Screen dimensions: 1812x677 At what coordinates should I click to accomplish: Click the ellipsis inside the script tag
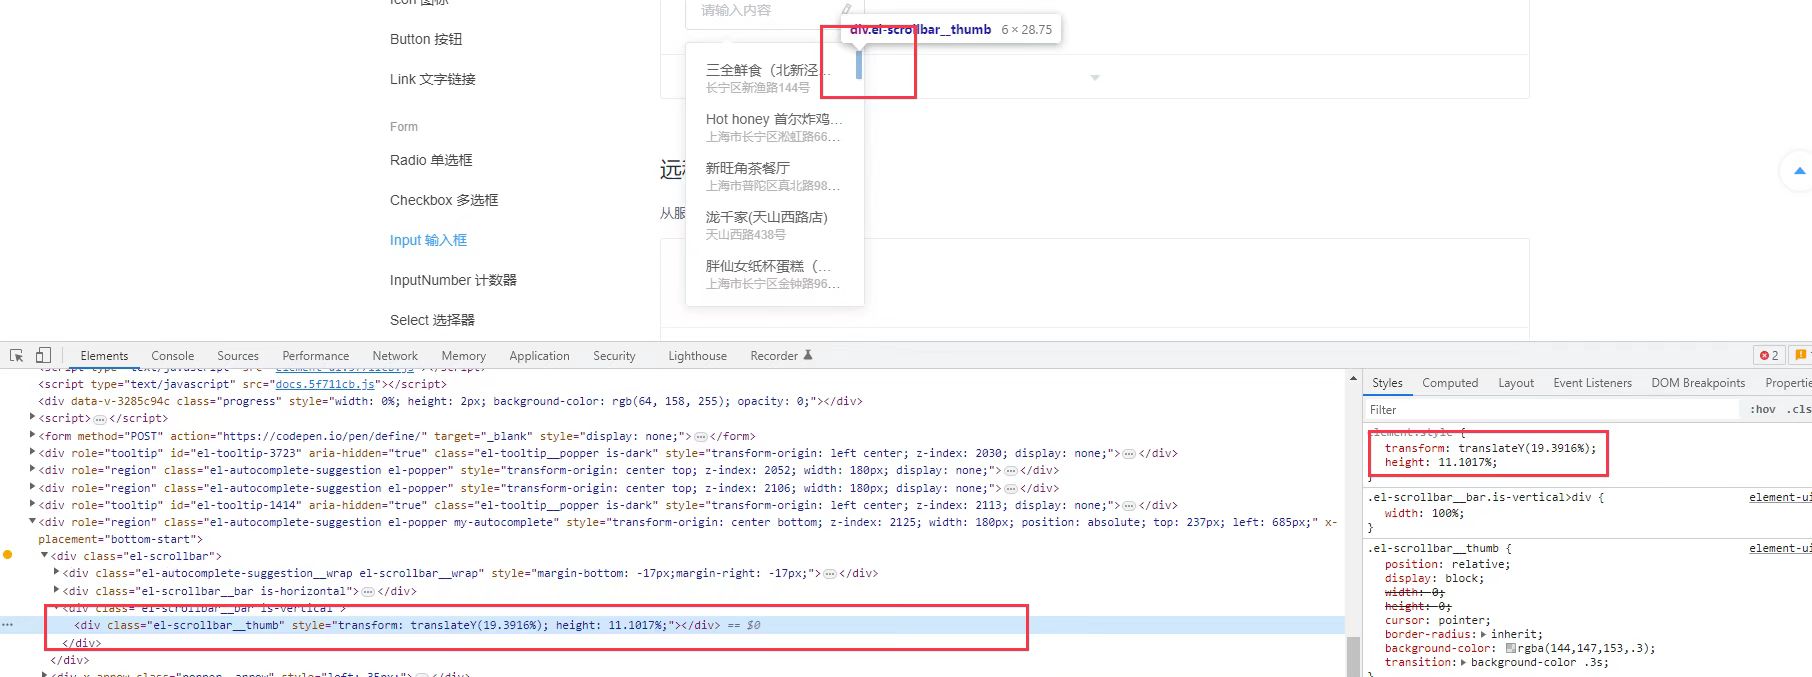(x=100, y=419)
